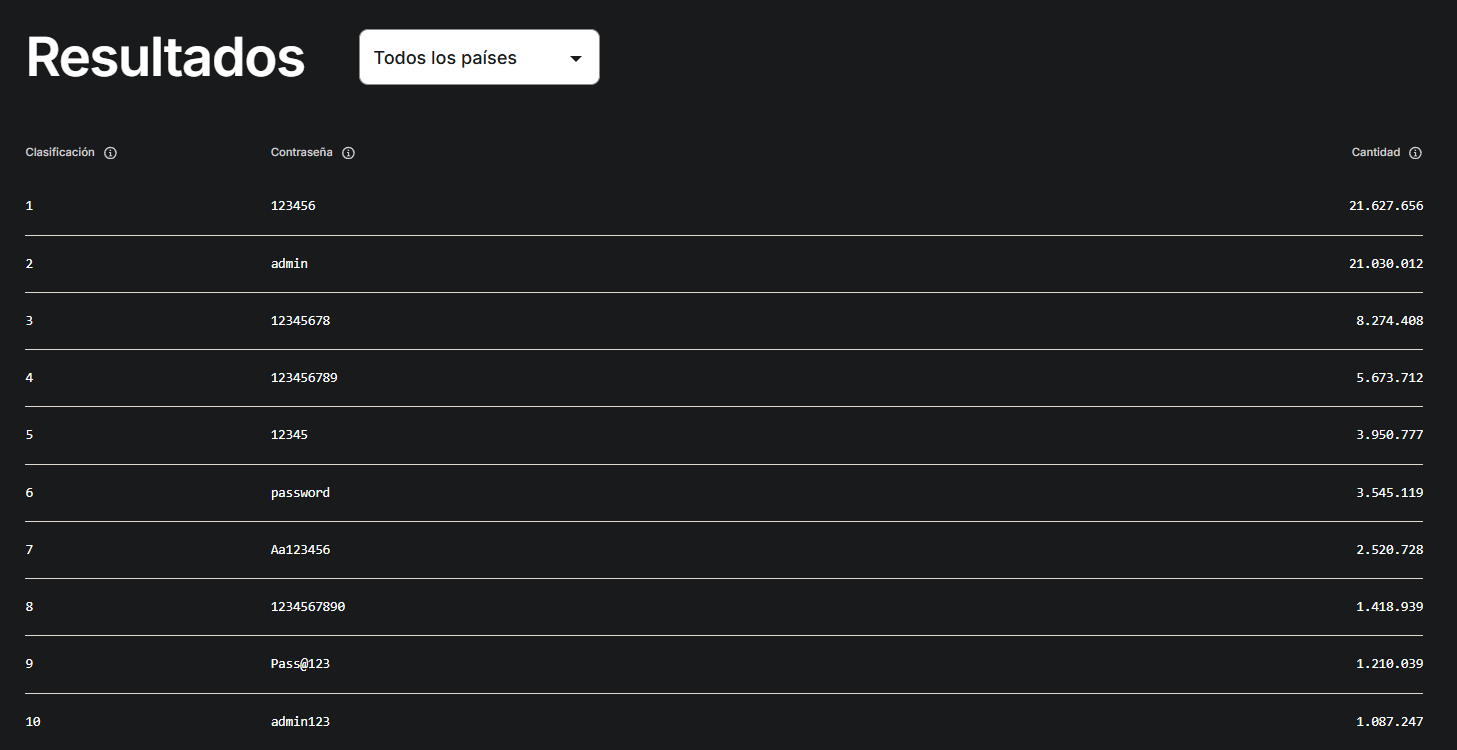Click the 123456789 password entry
The image size is (1457, 750).
304,378
